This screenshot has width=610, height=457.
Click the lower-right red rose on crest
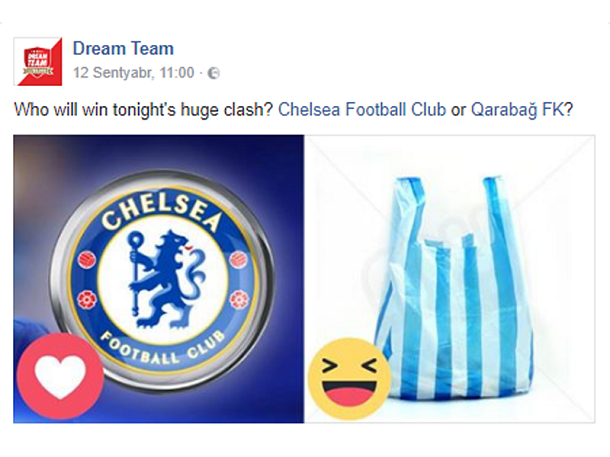pos(238,299)
